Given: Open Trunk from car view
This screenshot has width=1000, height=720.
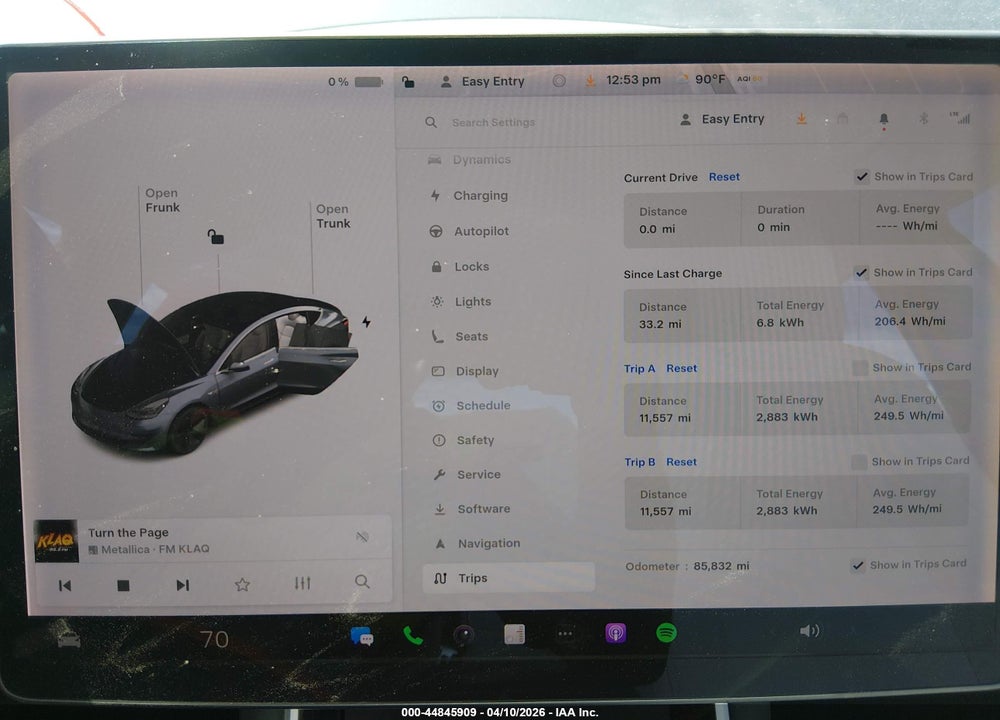Looking at the screenshot, I should point(333,216).
